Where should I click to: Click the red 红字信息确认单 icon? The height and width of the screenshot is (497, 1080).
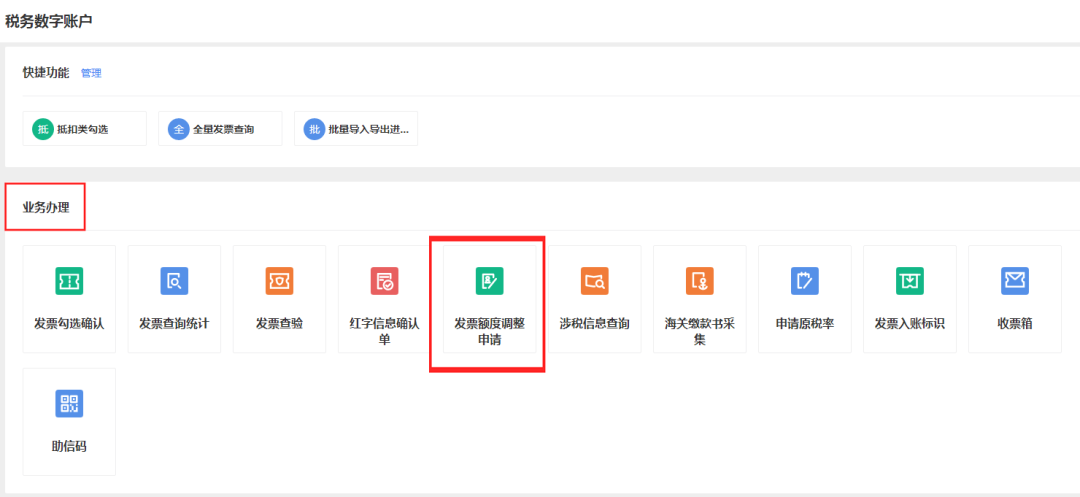point(384,281)
